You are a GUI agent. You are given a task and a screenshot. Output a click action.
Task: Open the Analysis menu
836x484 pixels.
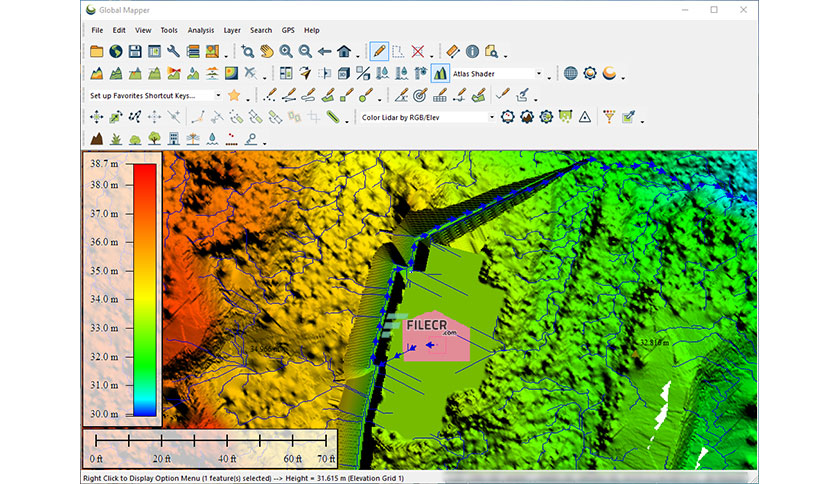tap(201, 30)
